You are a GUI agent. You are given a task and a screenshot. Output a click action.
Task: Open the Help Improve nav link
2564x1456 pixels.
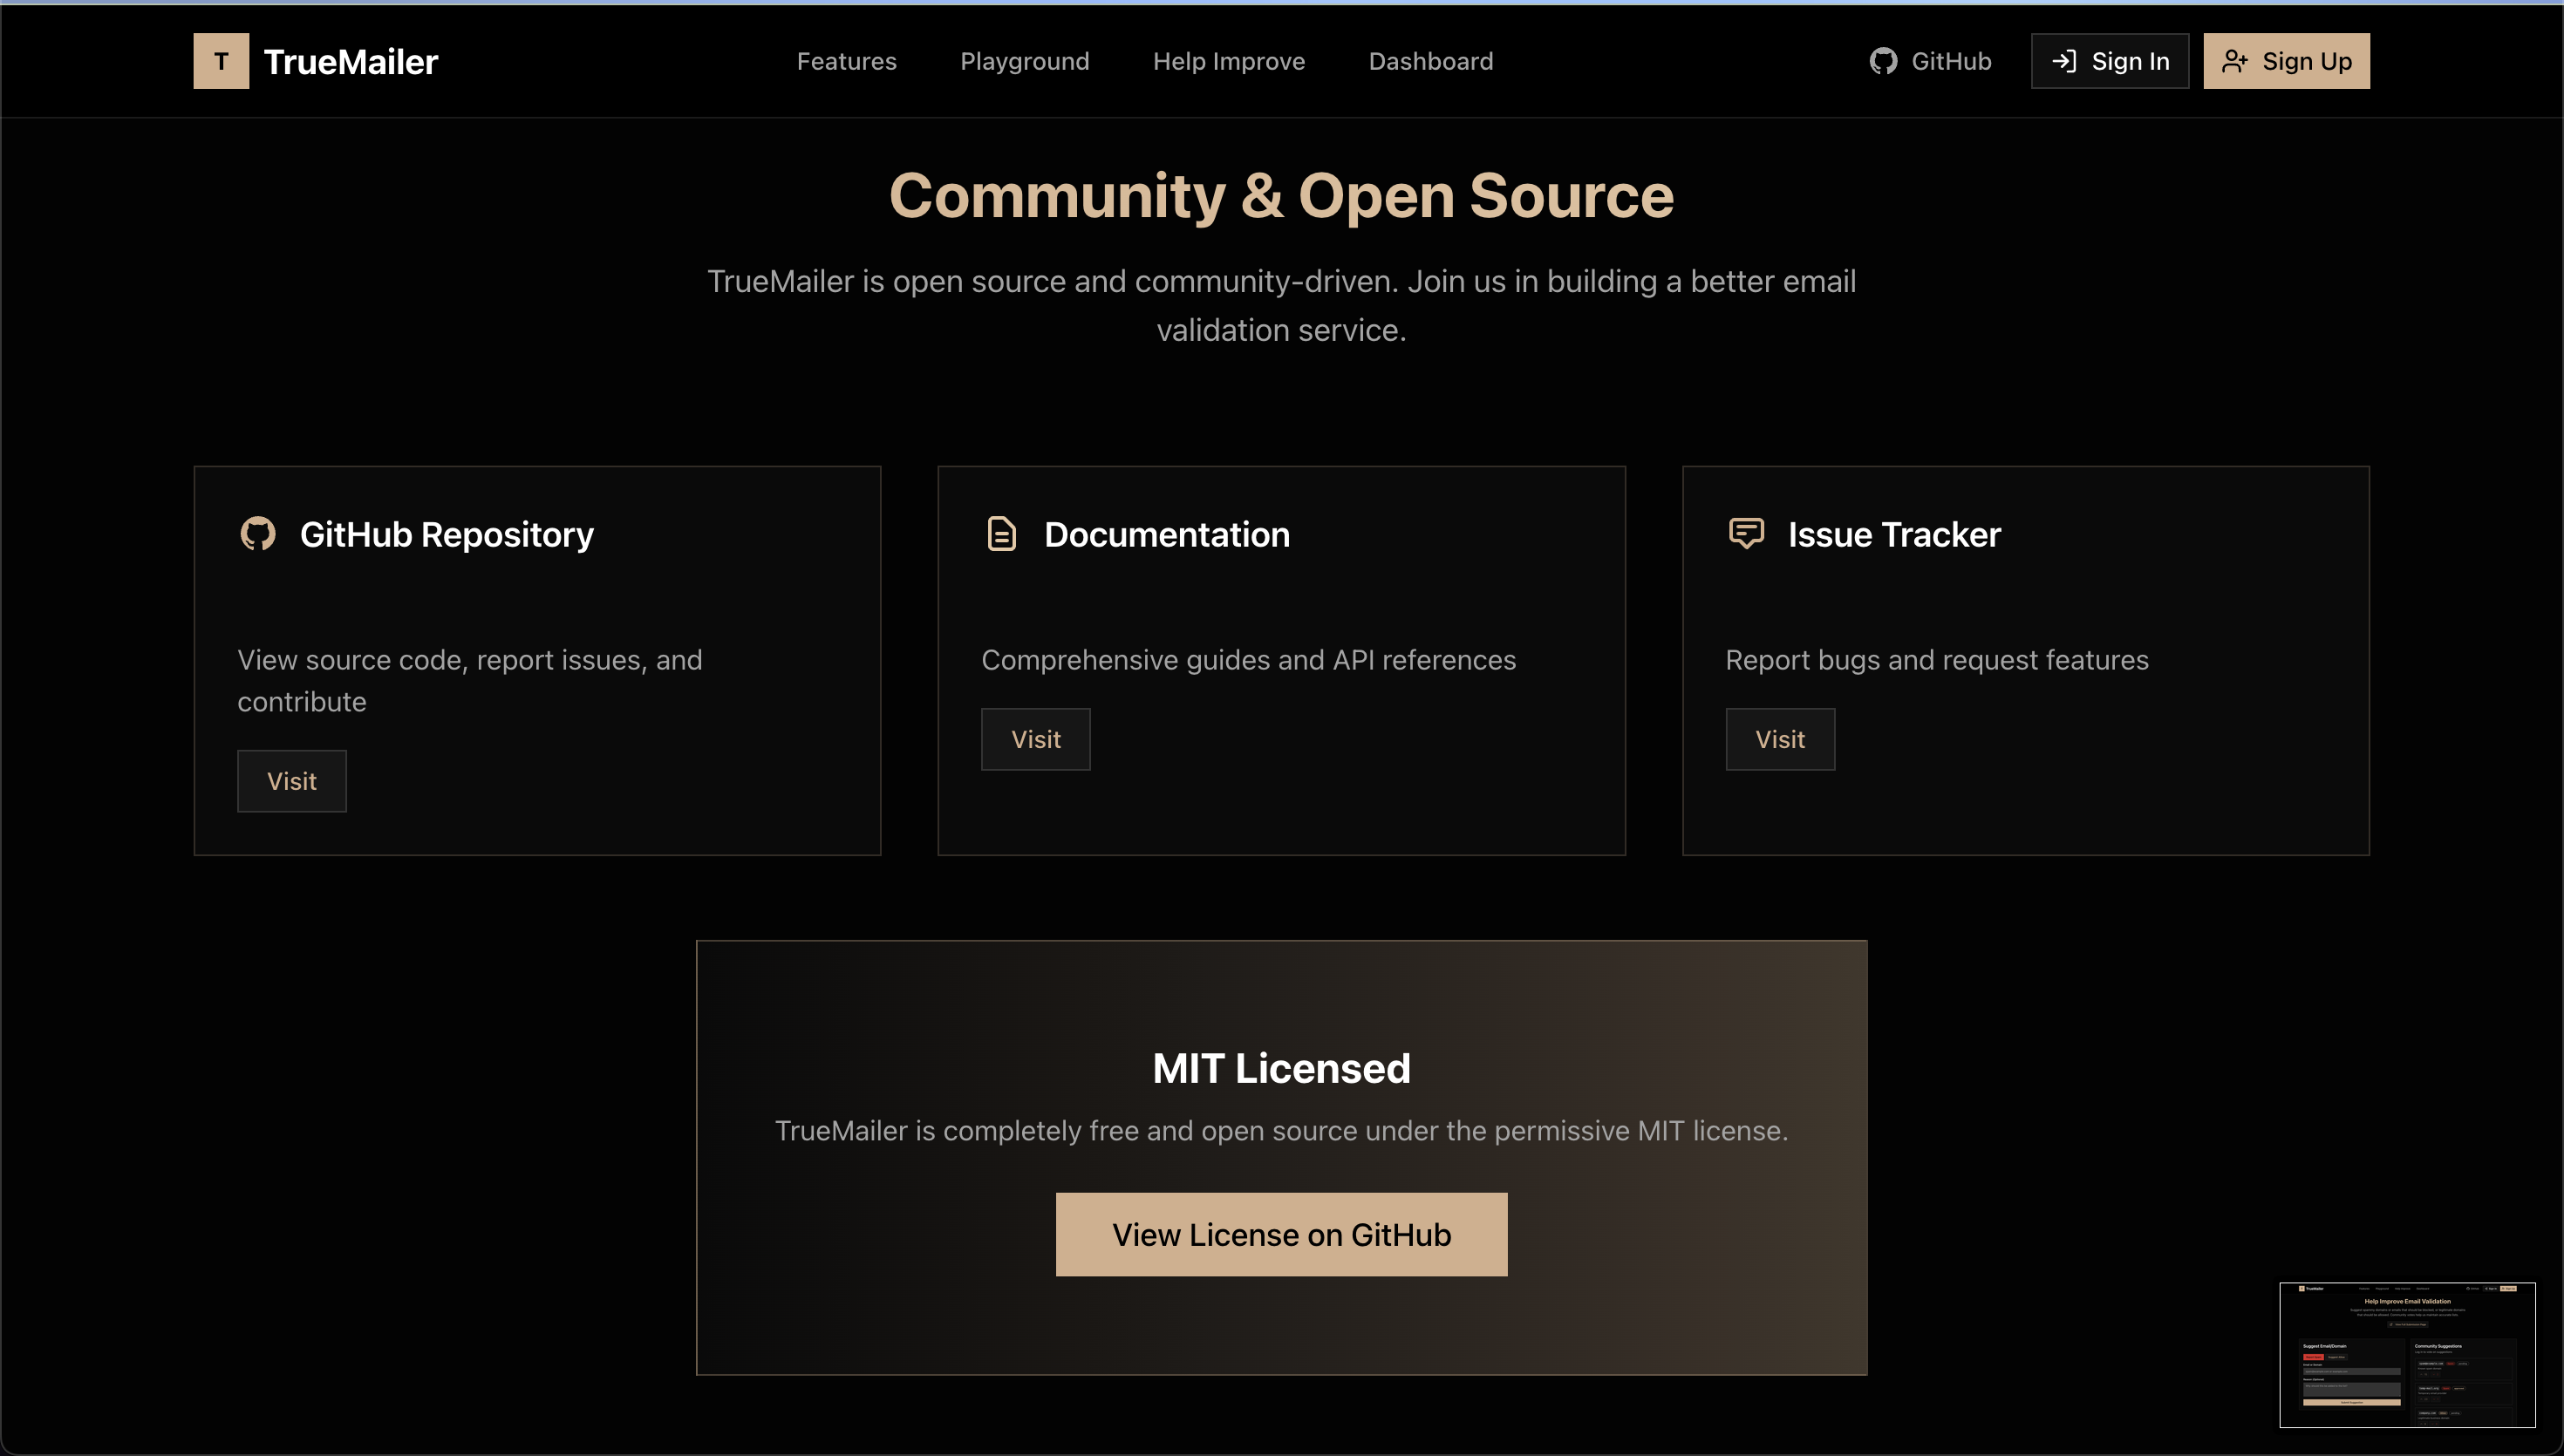[x=1228, y=61]
